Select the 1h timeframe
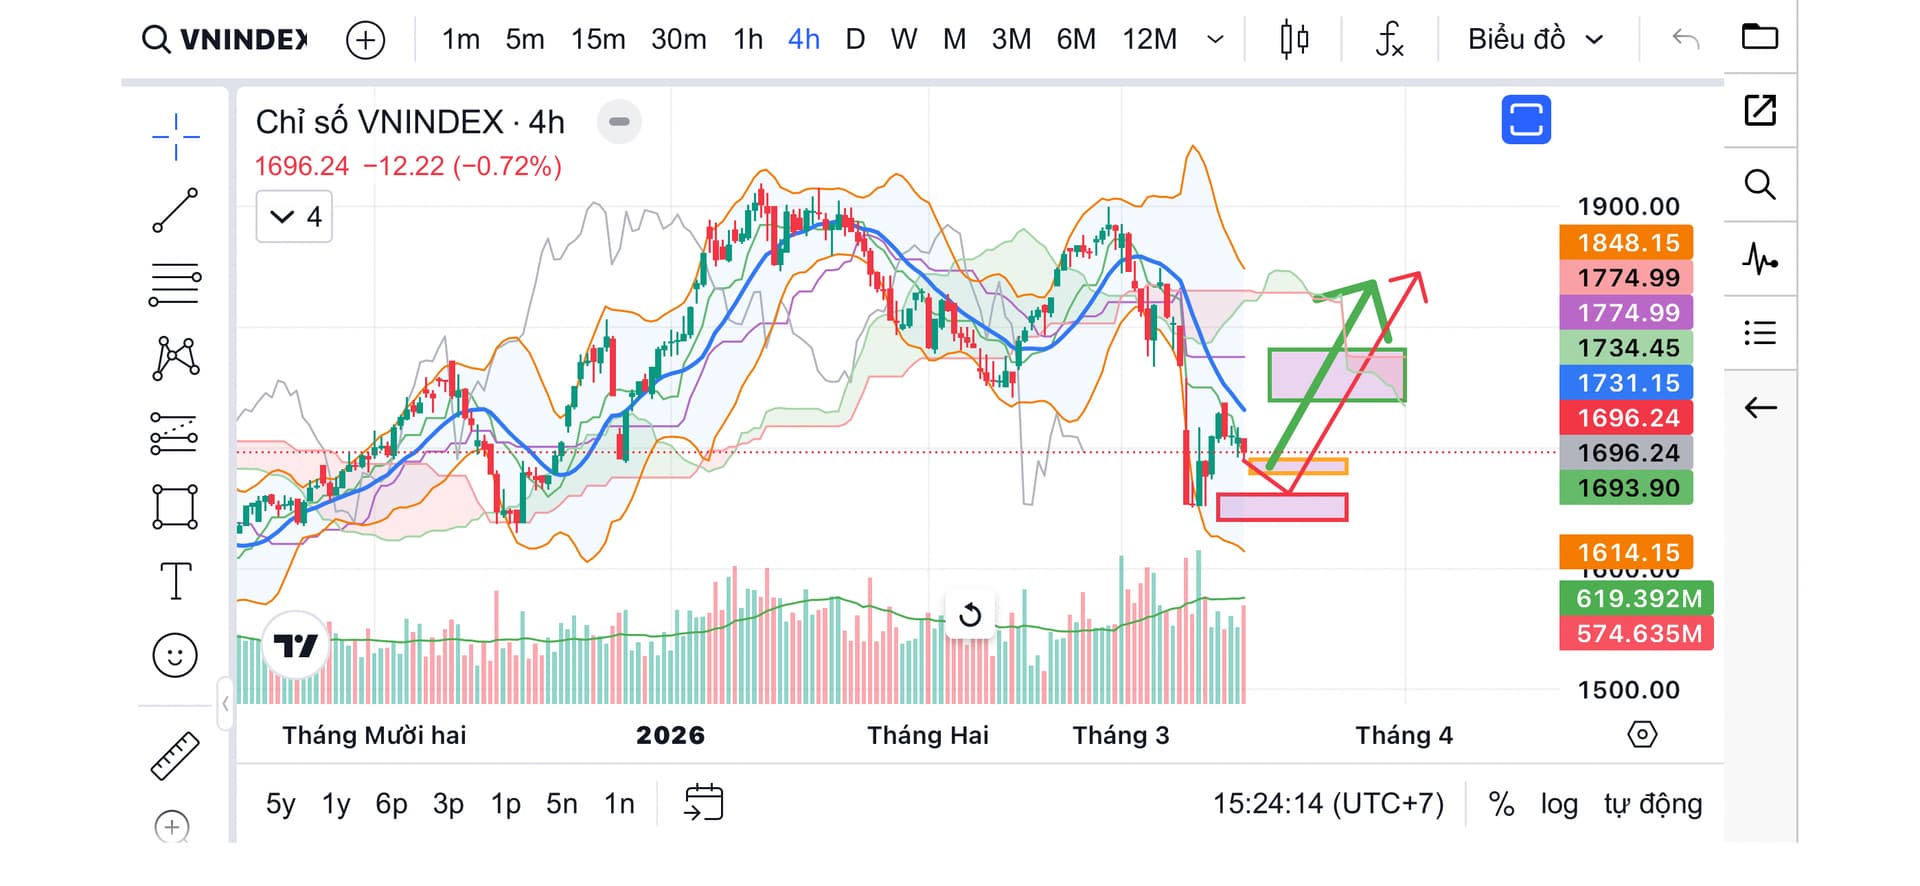The image size is (1920, 886). (748, 40)
